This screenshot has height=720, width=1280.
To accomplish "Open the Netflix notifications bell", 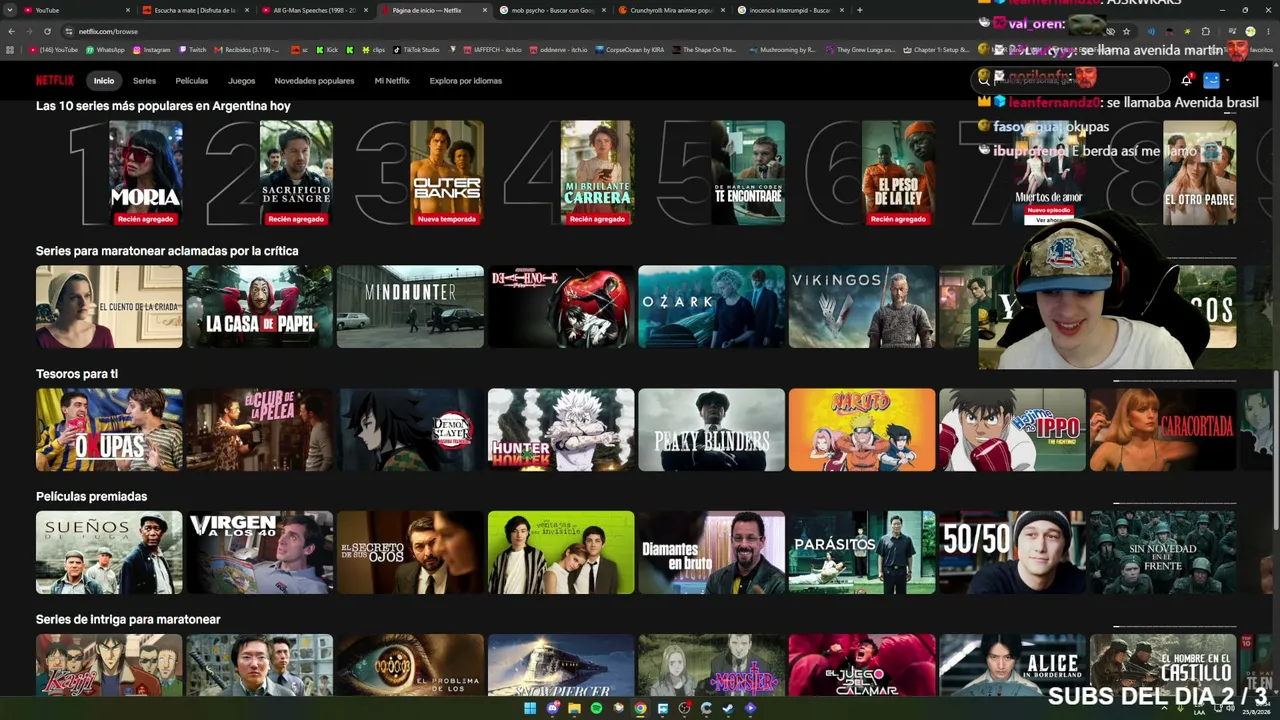I will (1186, 80).
